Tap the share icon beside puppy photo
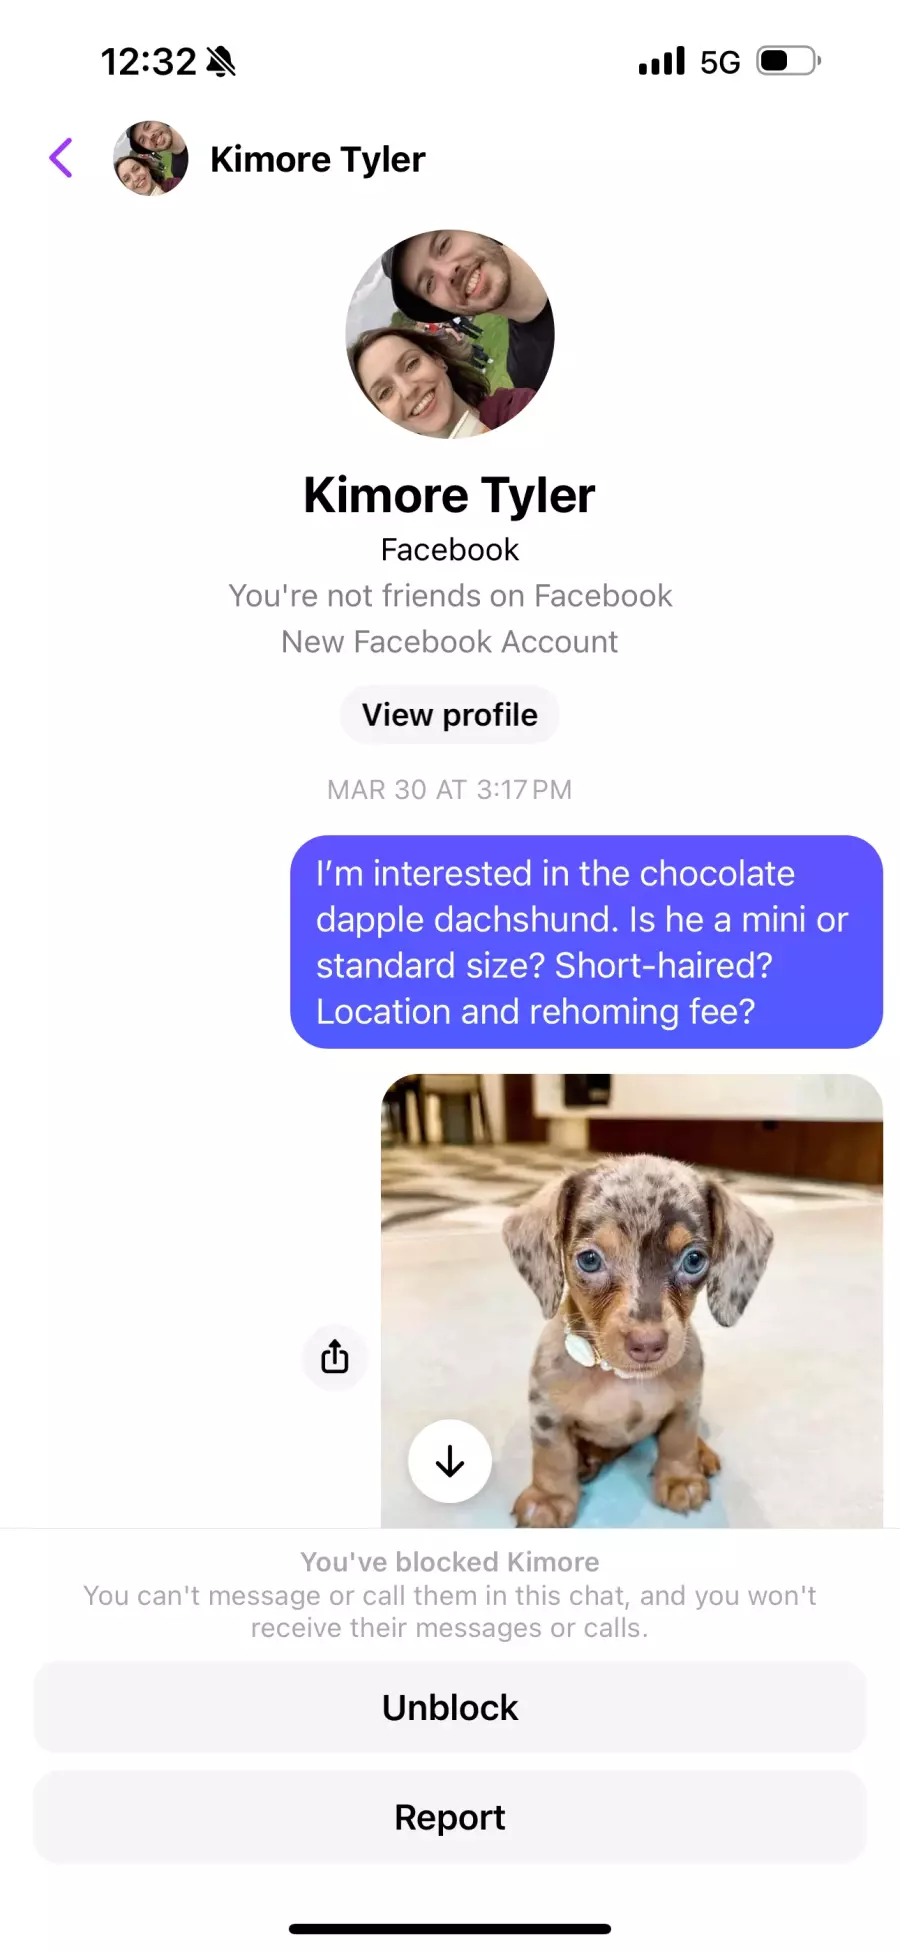This screenshot has height=1951, width=900. 335,1357
